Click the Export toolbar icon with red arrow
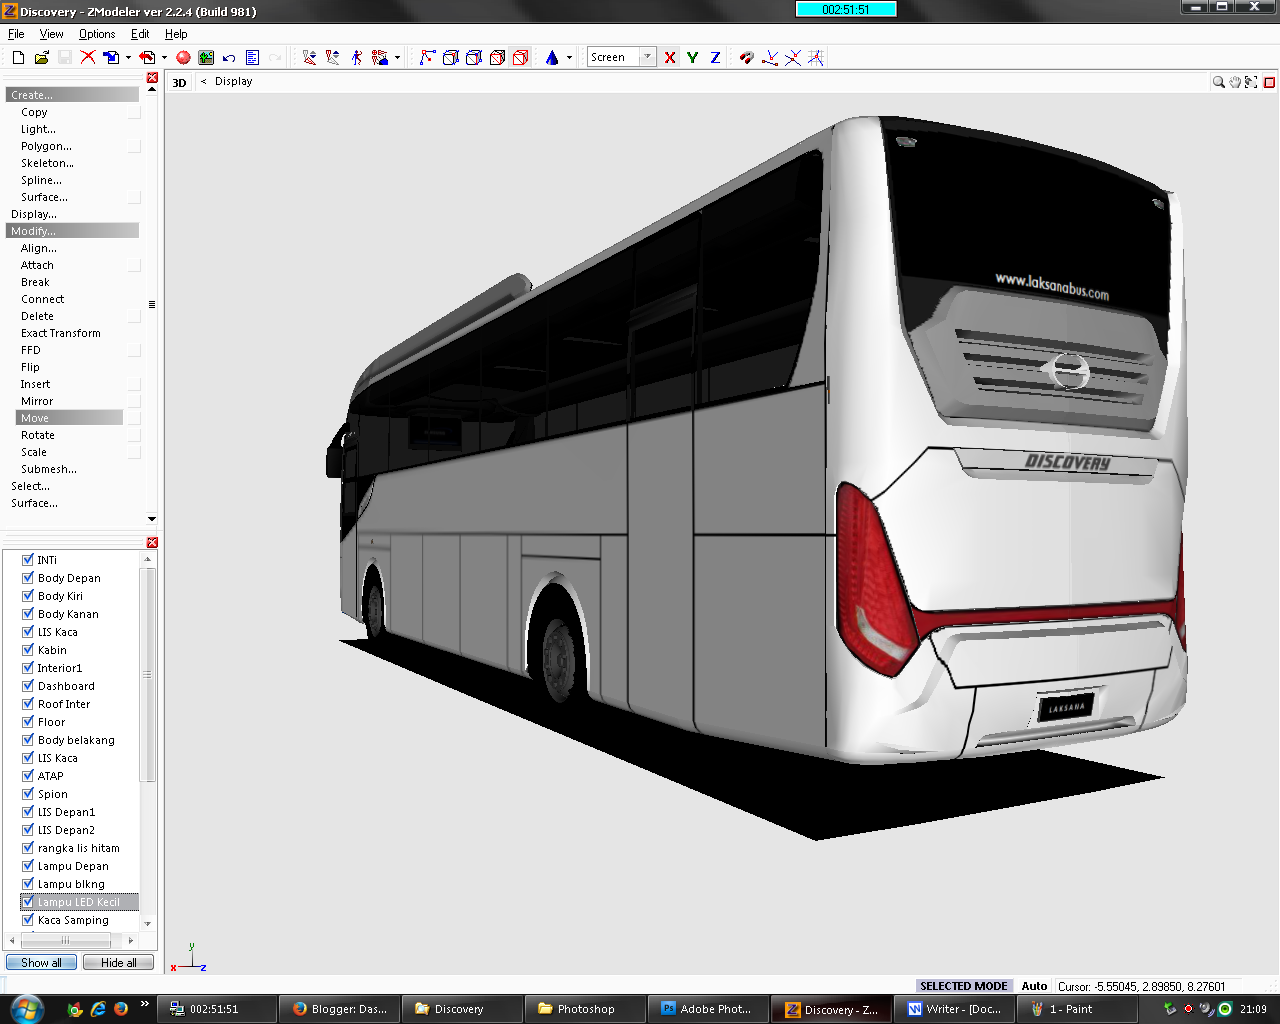 [147, 57]
